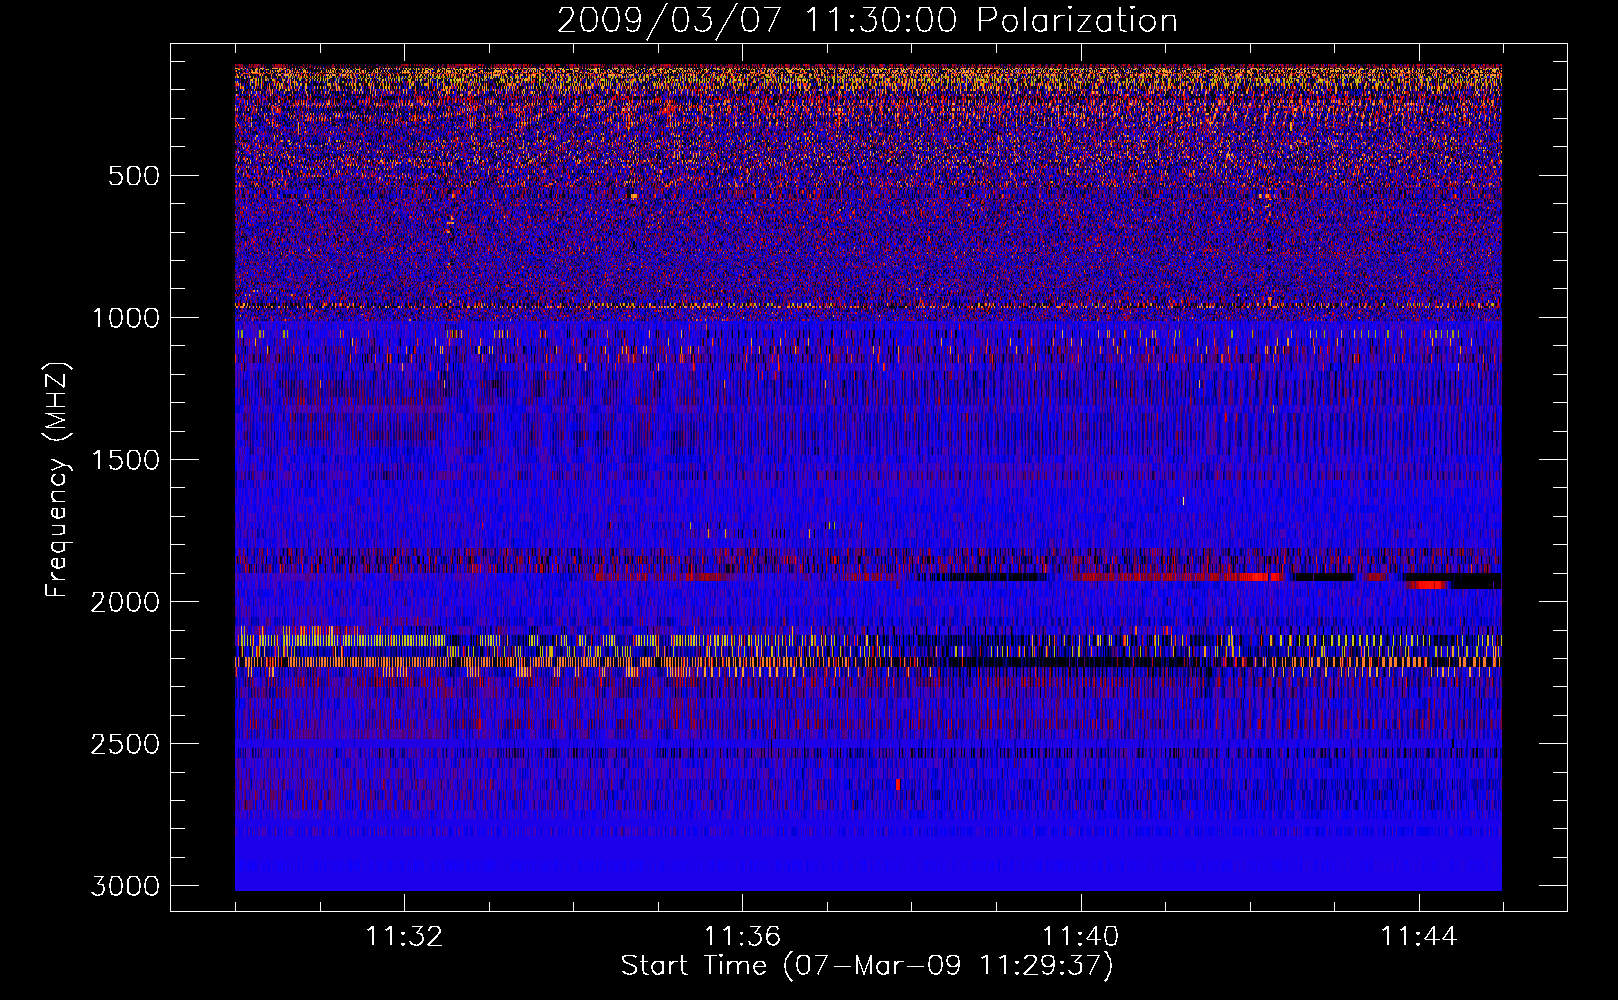Screen dimensions: 1618x1000
Task: Click the 'Start Time (07-Mar-09 11:29:37)' label
Action: pos(867,966)
